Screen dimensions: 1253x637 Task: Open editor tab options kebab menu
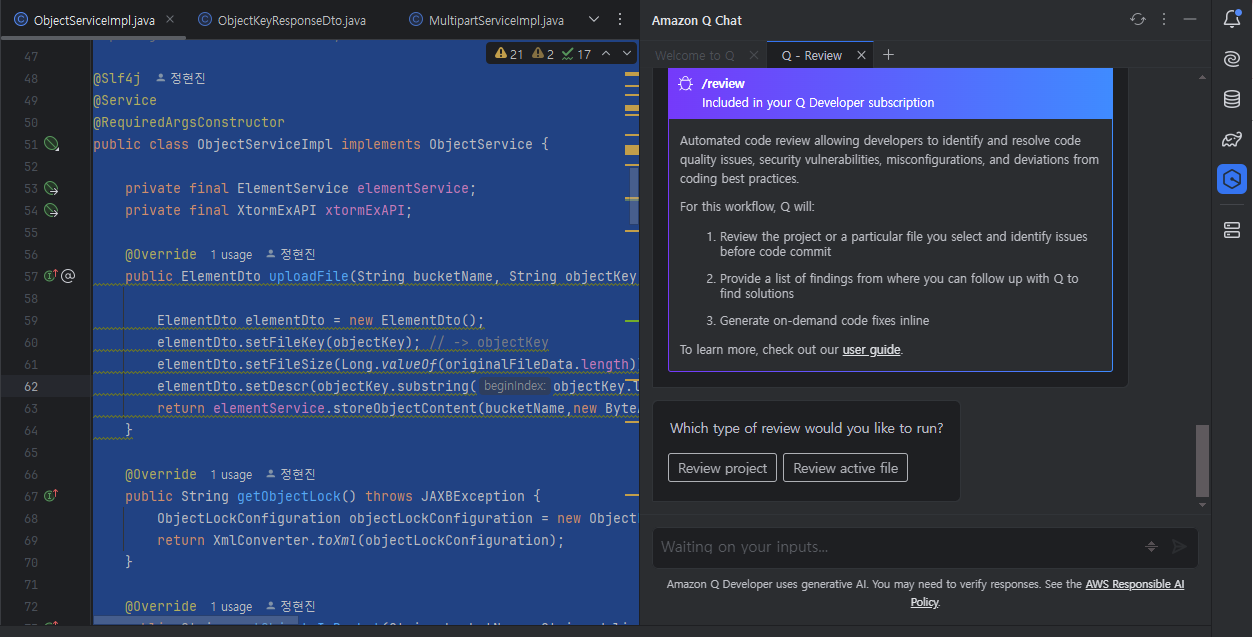620,20
